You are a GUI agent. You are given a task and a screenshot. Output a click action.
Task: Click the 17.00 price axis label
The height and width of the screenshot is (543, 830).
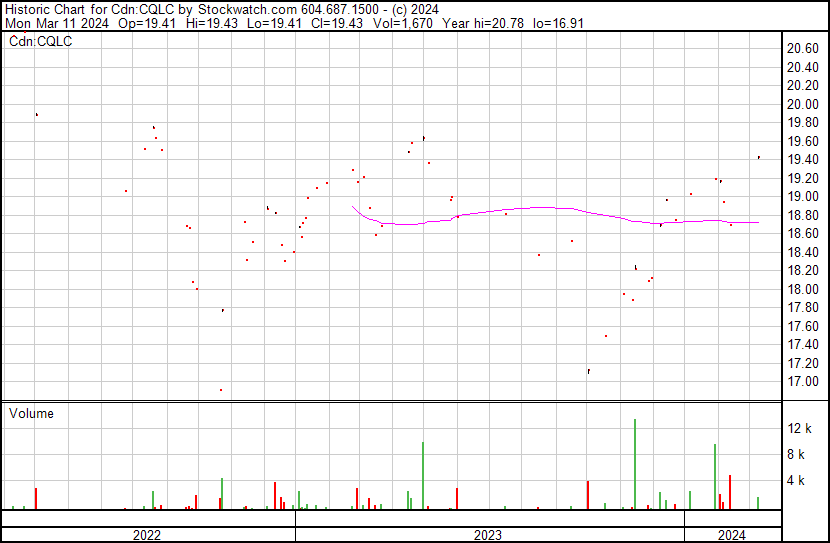tap(802, 382)
